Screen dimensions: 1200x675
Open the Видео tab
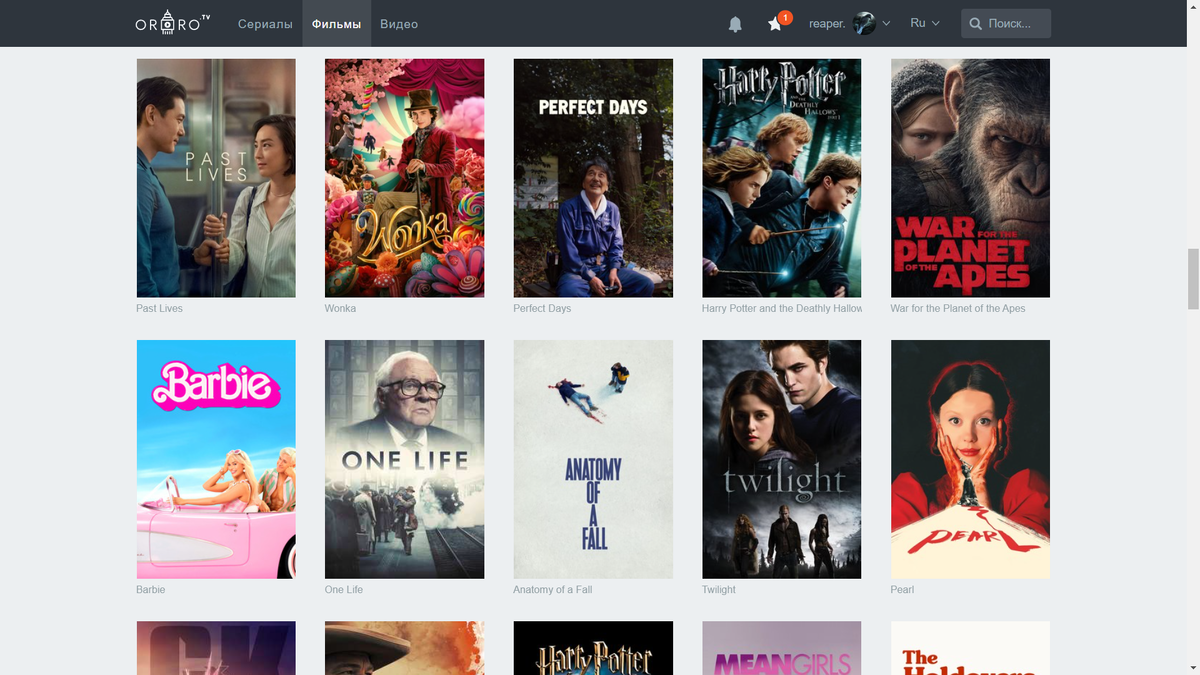[399, 23]
